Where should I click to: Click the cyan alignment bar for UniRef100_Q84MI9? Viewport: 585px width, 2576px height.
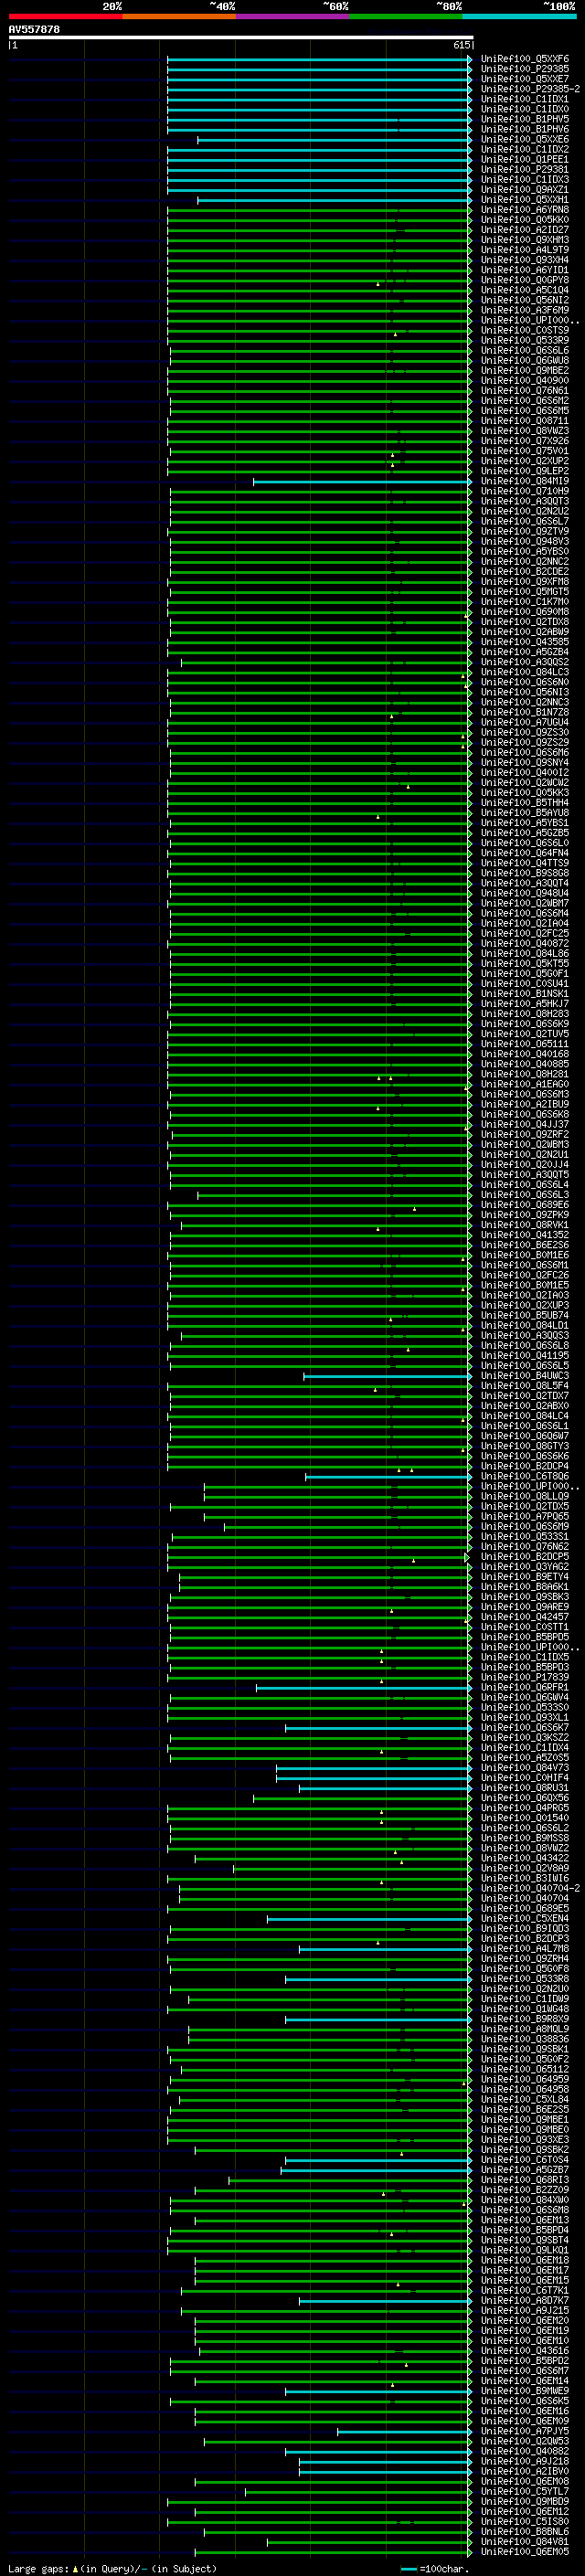coord(362,482)
